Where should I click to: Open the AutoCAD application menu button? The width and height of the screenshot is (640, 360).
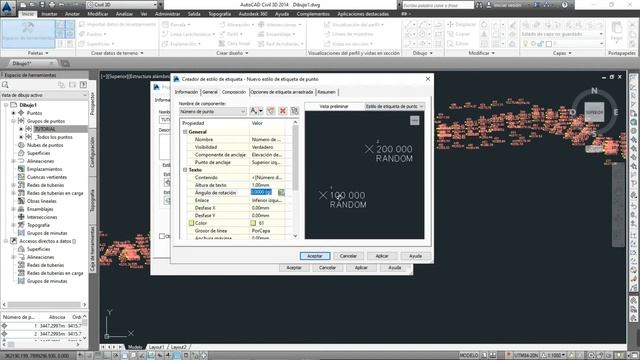pyautogui.click(x=8, y=7)
